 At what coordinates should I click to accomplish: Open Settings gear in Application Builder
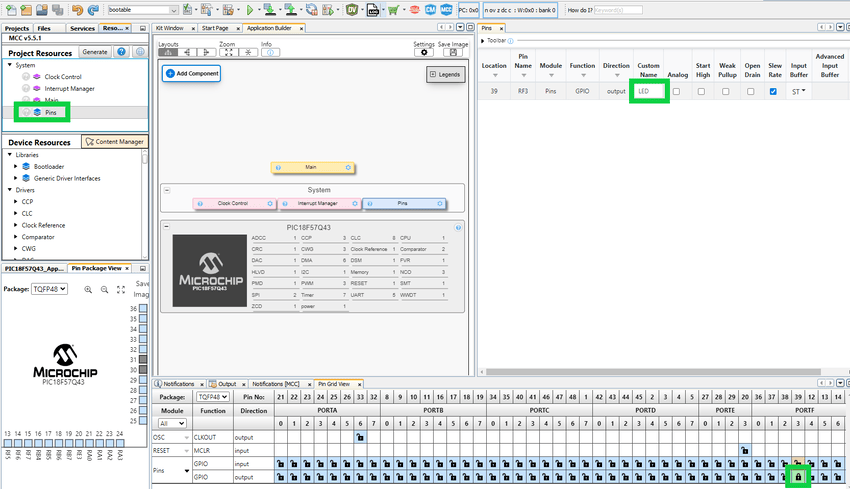point(424,53)
